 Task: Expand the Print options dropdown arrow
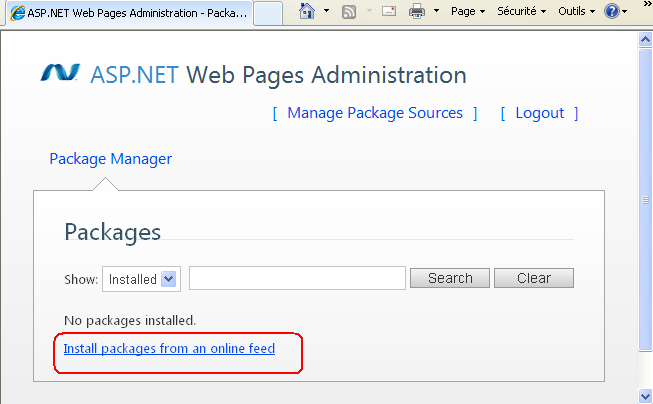pos(436,13)
